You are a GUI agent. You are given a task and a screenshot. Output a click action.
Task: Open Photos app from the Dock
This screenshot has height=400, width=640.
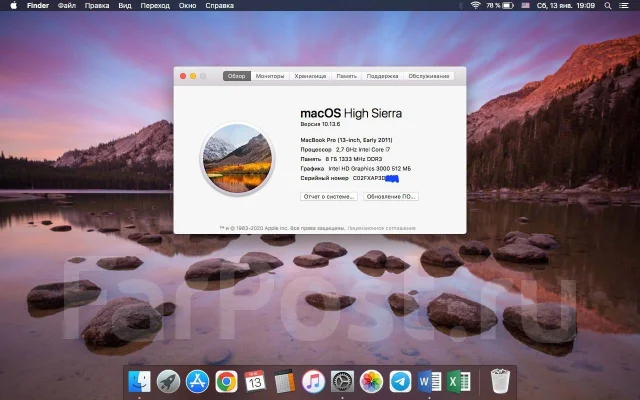tap(371, 382)
